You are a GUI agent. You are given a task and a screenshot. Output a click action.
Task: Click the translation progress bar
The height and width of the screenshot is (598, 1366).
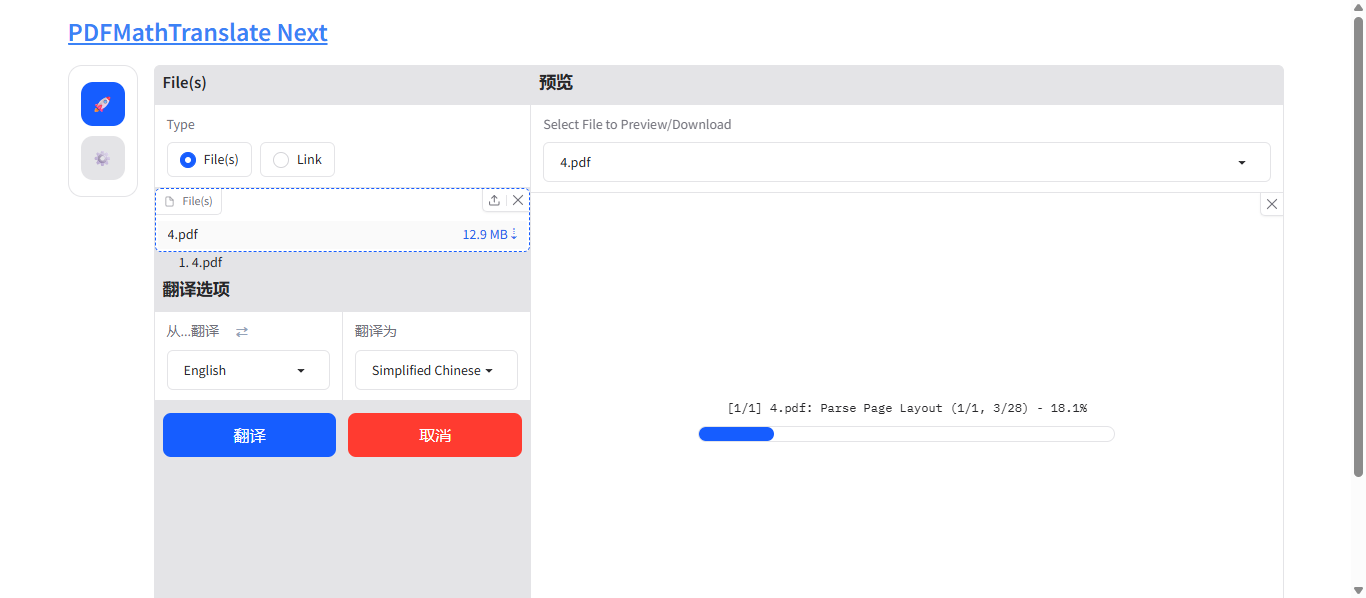[x=906, y=434]
